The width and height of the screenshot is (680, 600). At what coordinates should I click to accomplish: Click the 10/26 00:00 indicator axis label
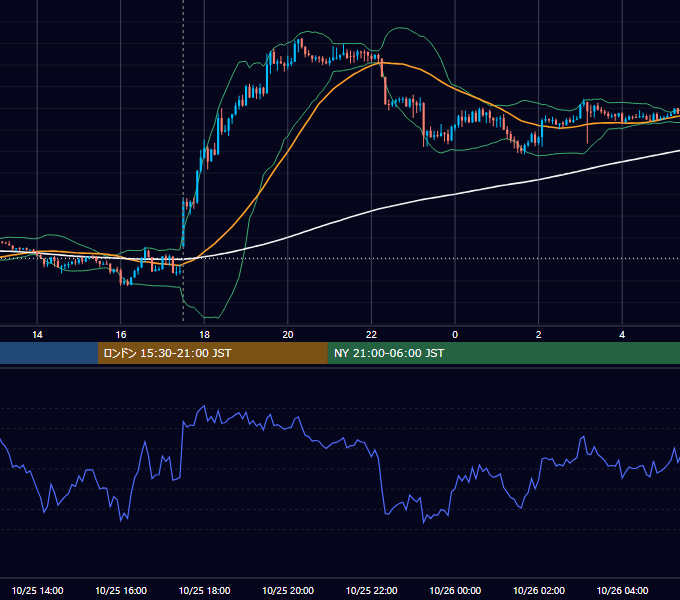pyautogui.click(x=455, y=590)
